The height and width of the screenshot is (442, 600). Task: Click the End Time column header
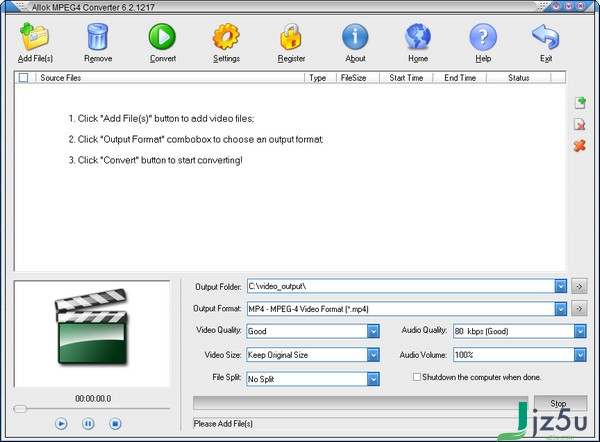pos(460,78)
